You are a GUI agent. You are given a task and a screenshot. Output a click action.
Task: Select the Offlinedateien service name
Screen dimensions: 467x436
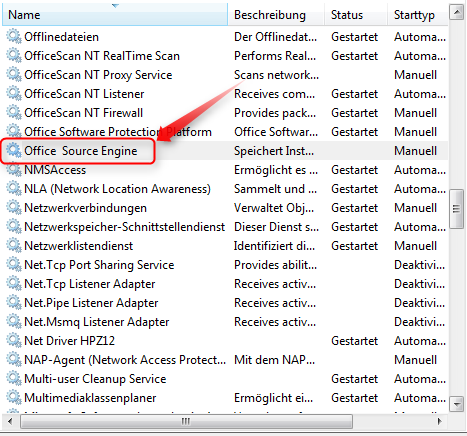[x=62, y=37]
